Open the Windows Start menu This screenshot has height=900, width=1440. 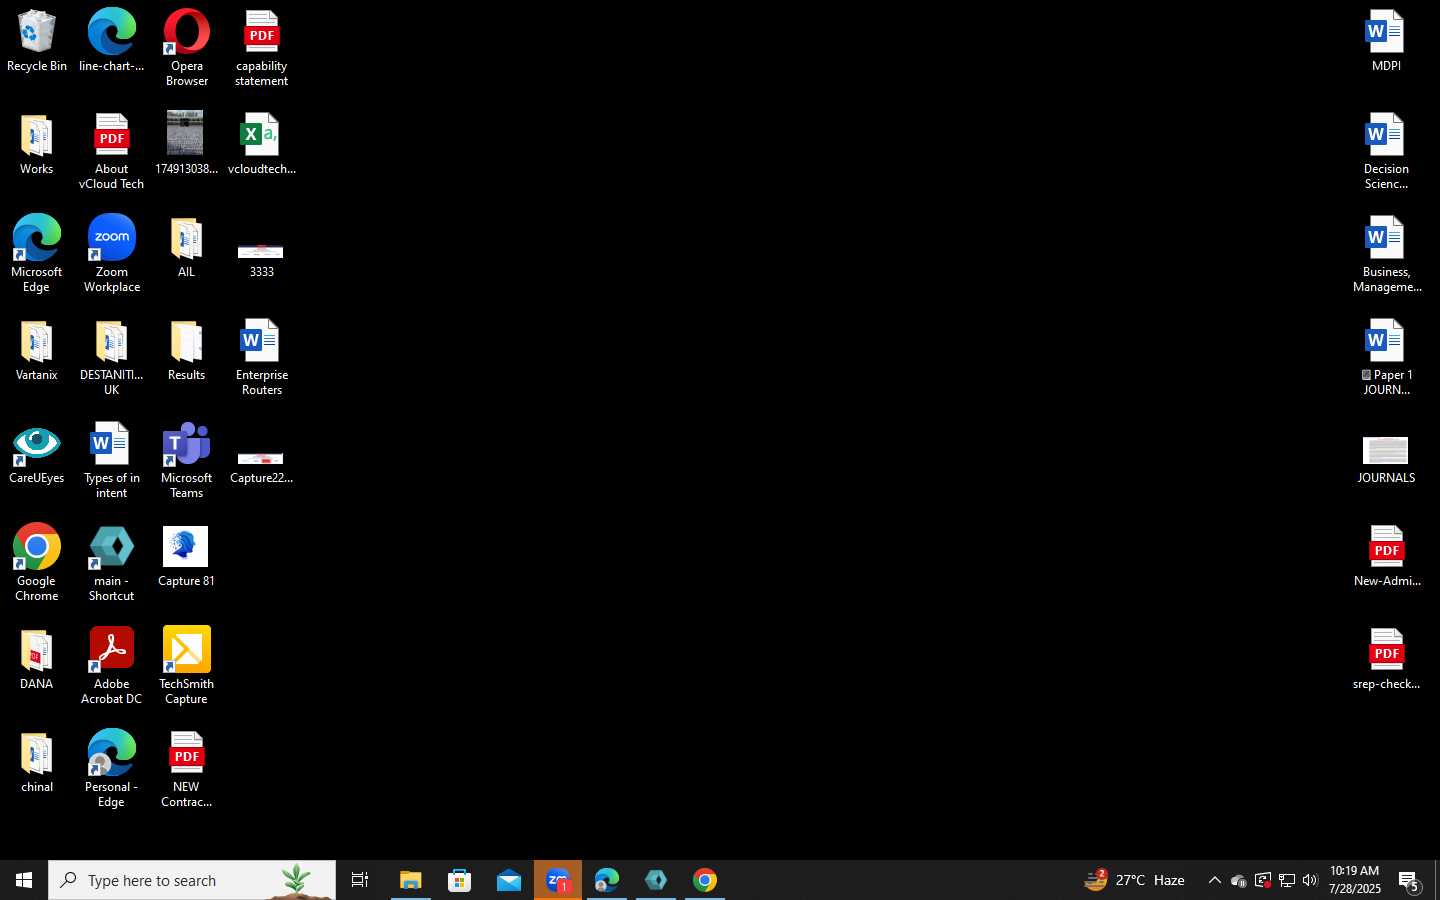24,880
